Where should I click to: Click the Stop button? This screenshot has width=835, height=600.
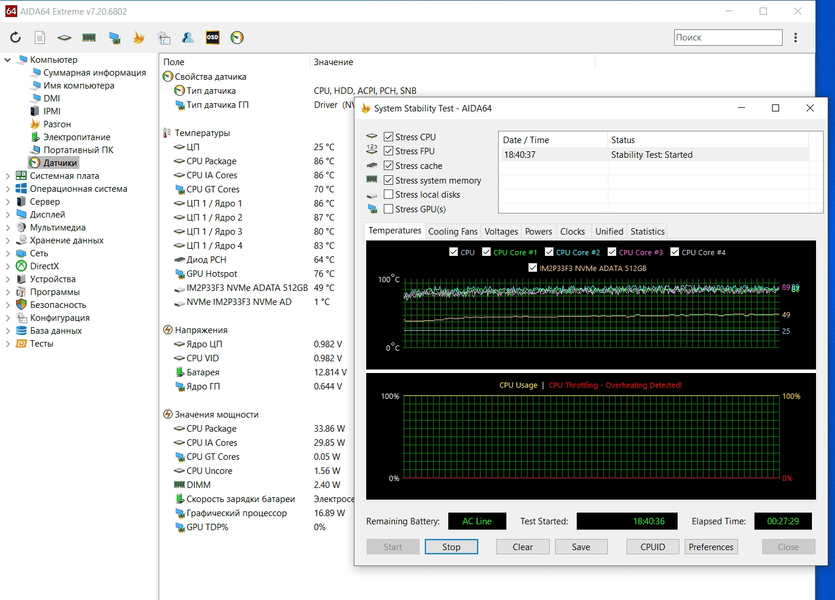coord(451,547)
